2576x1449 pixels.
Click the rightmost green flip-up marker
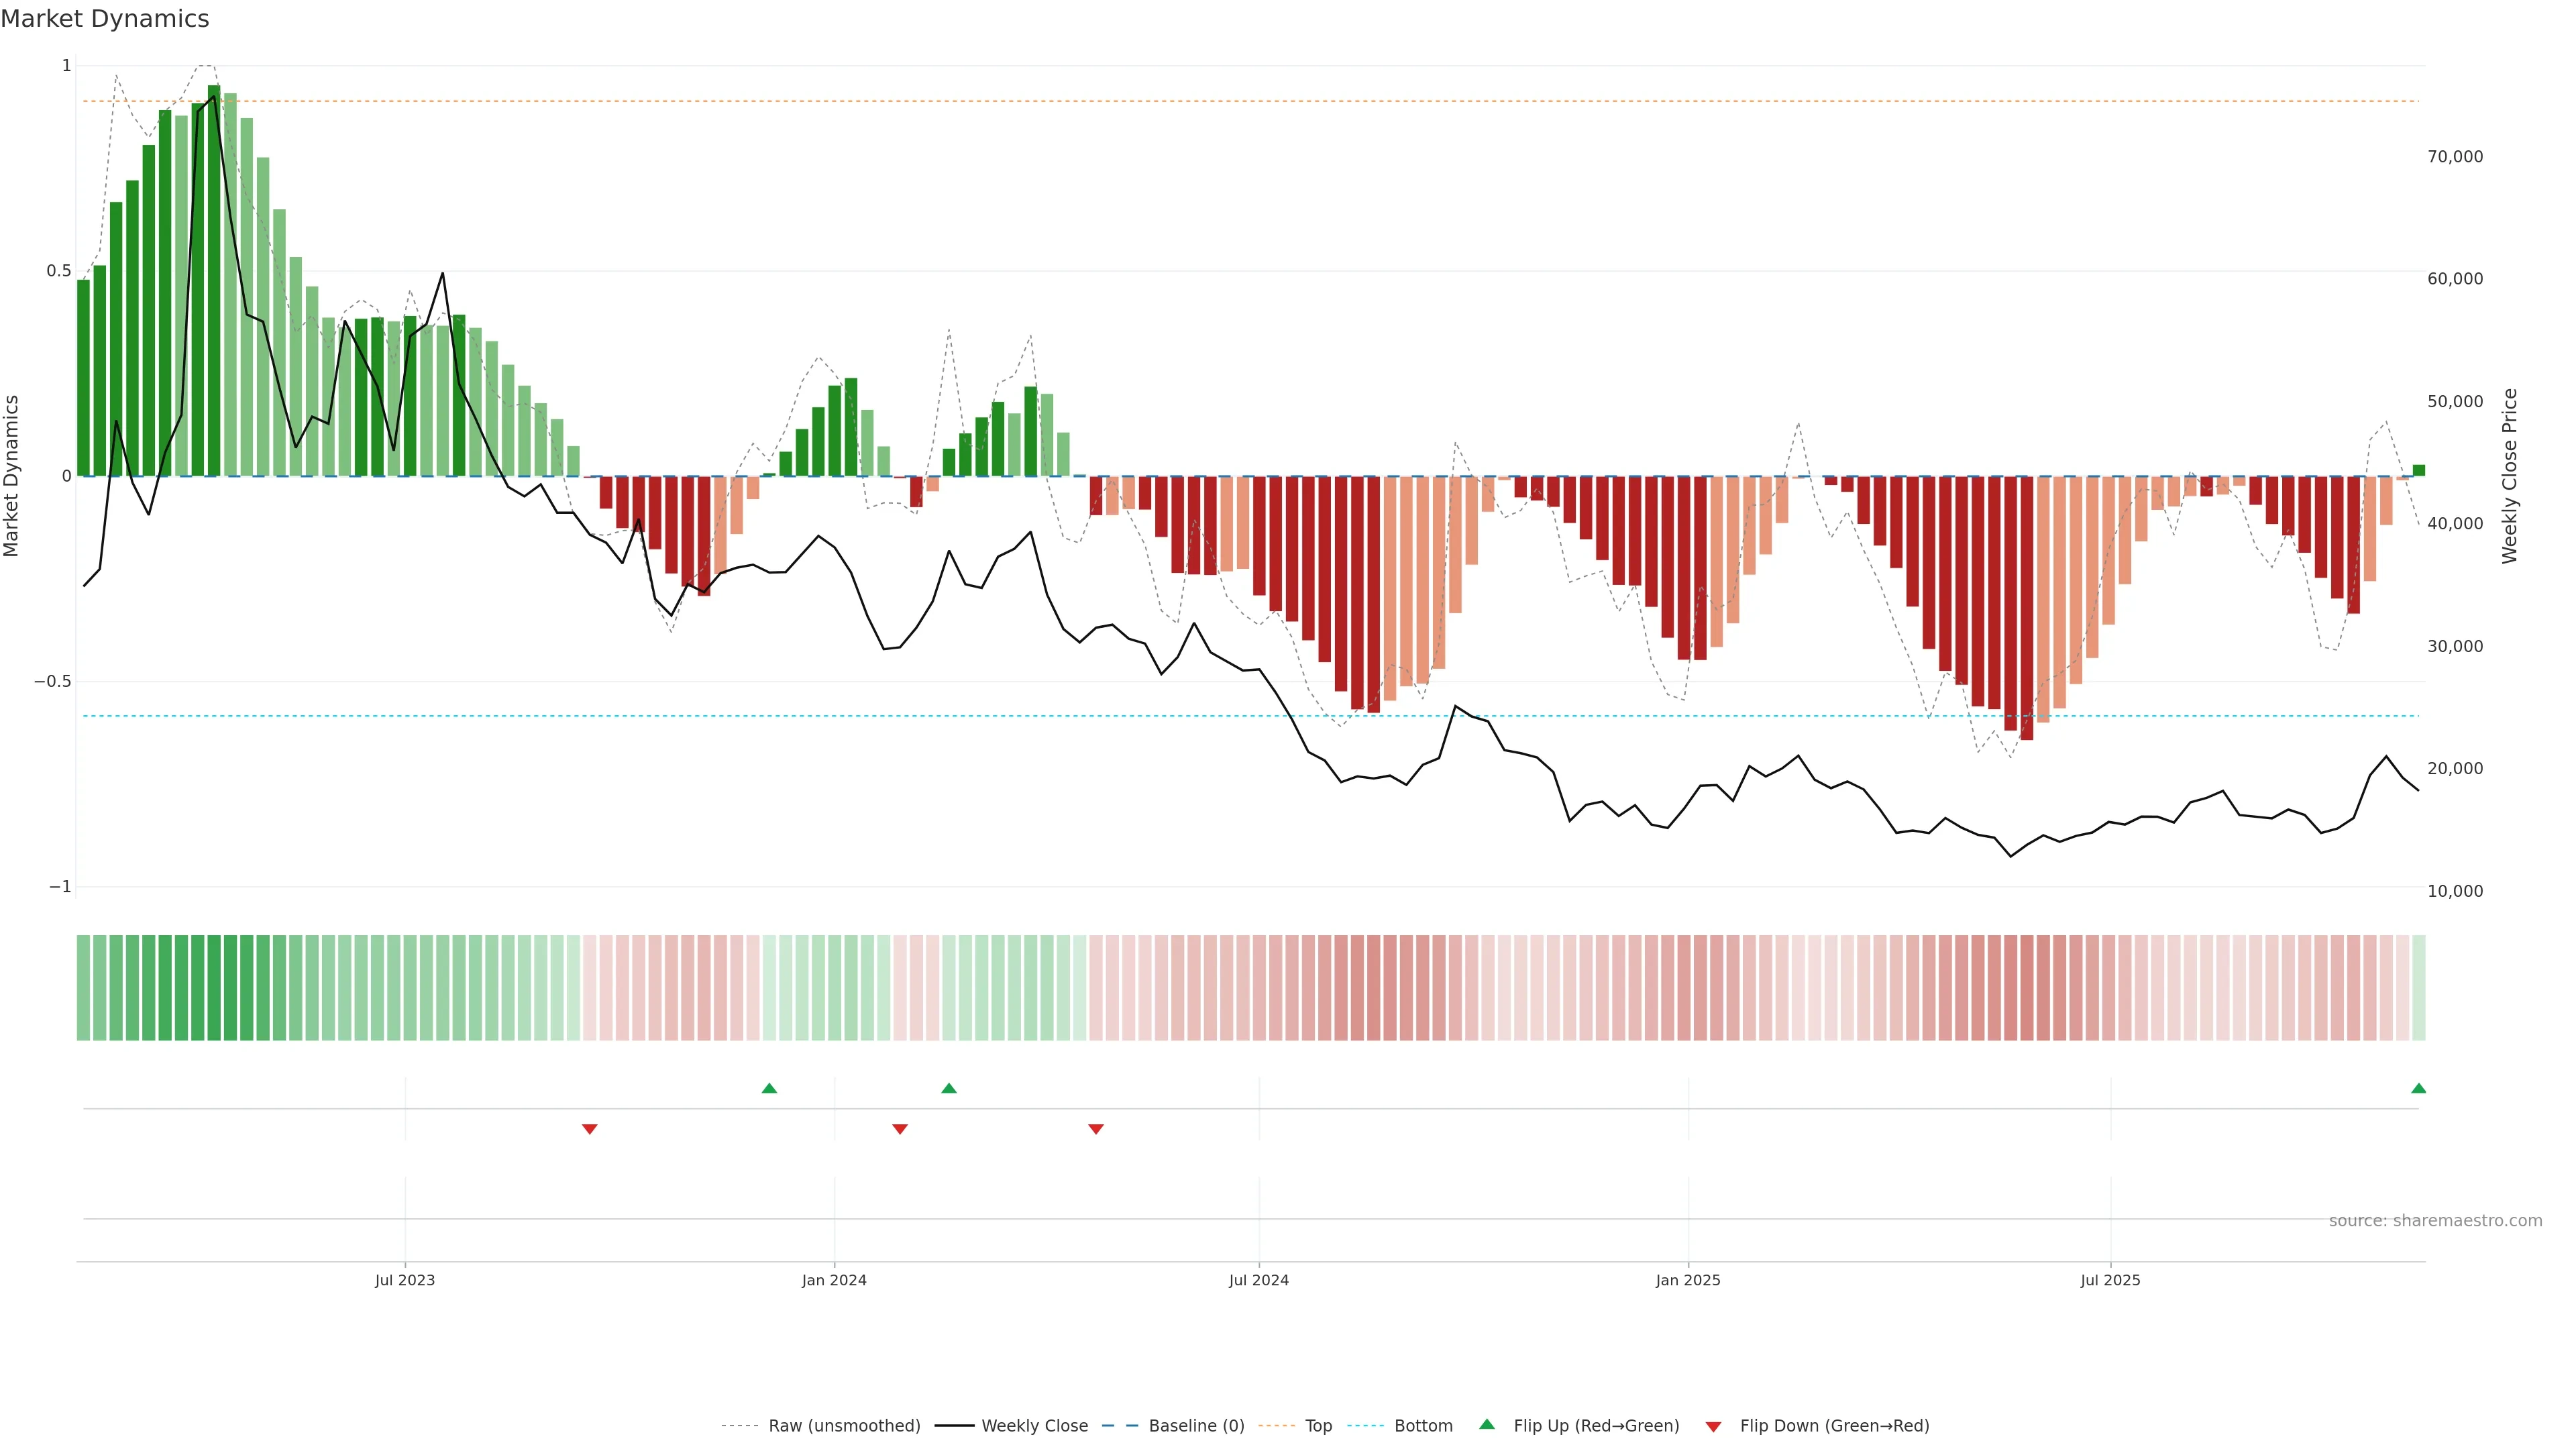point(2418,1088)
